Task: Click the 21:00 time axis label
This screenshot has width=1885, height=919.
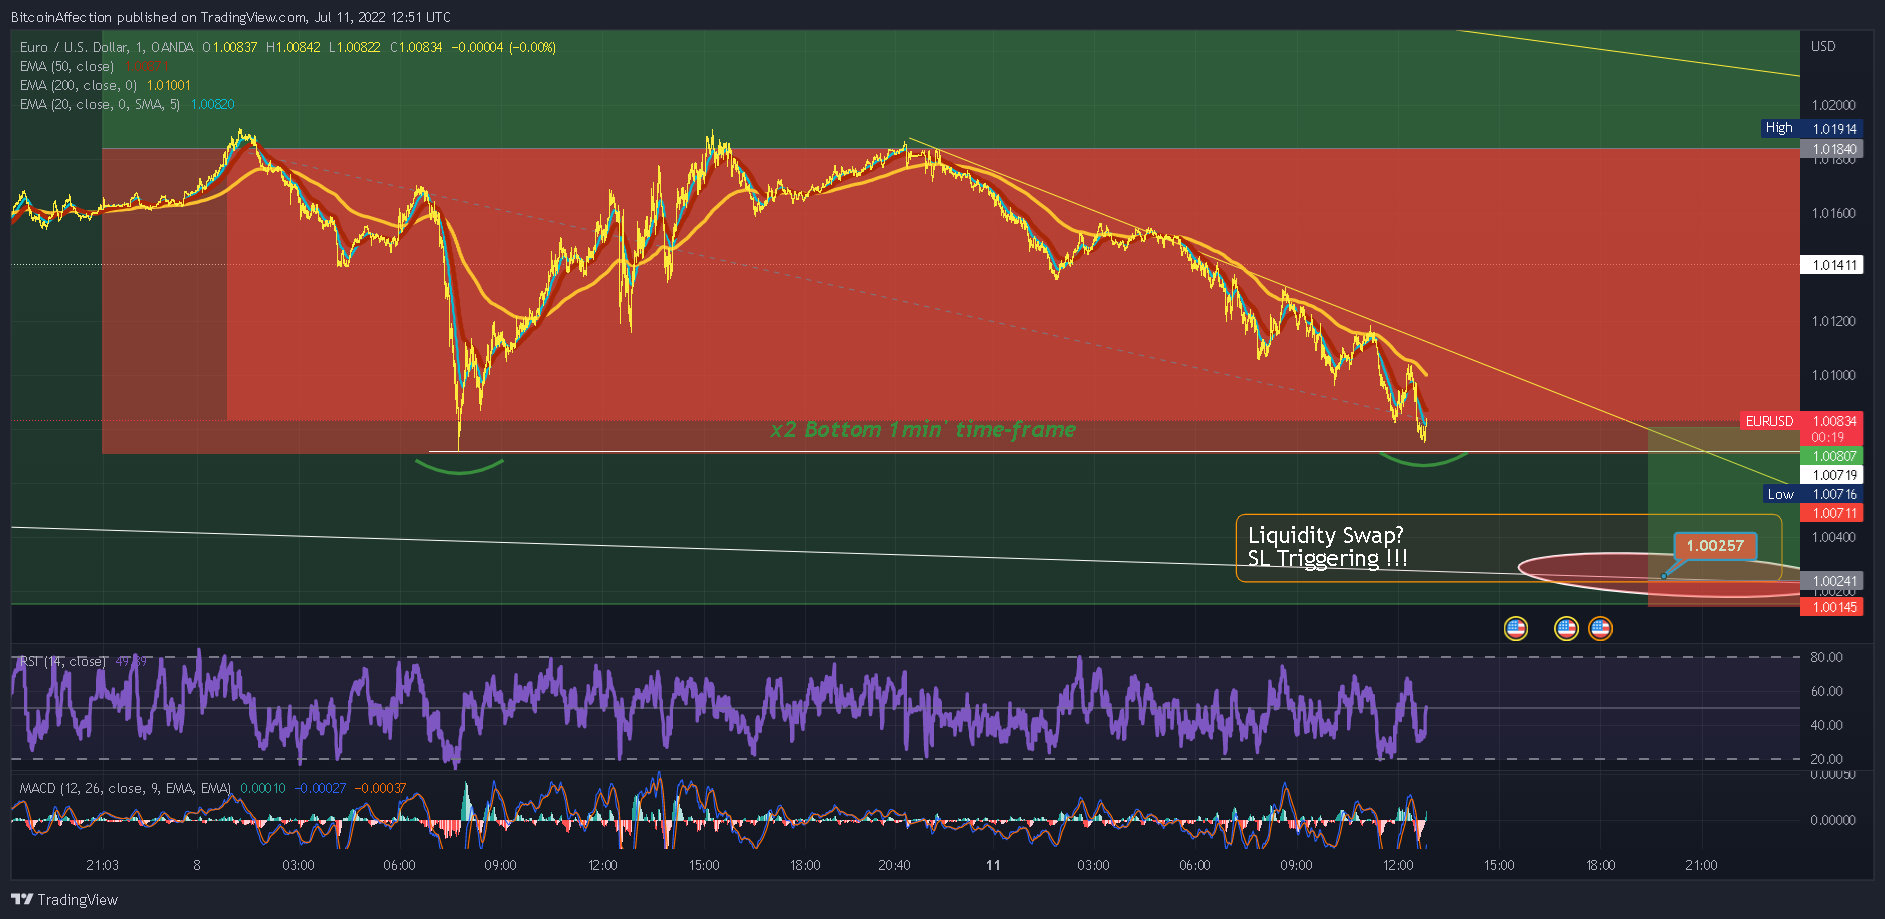Action: click(x=1701, y=865)
